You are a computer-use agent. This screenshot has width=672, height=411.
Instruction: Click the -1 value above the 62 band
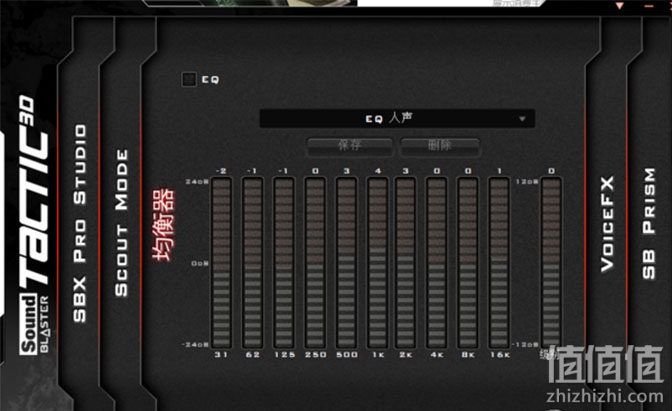(x=252, y=171)
